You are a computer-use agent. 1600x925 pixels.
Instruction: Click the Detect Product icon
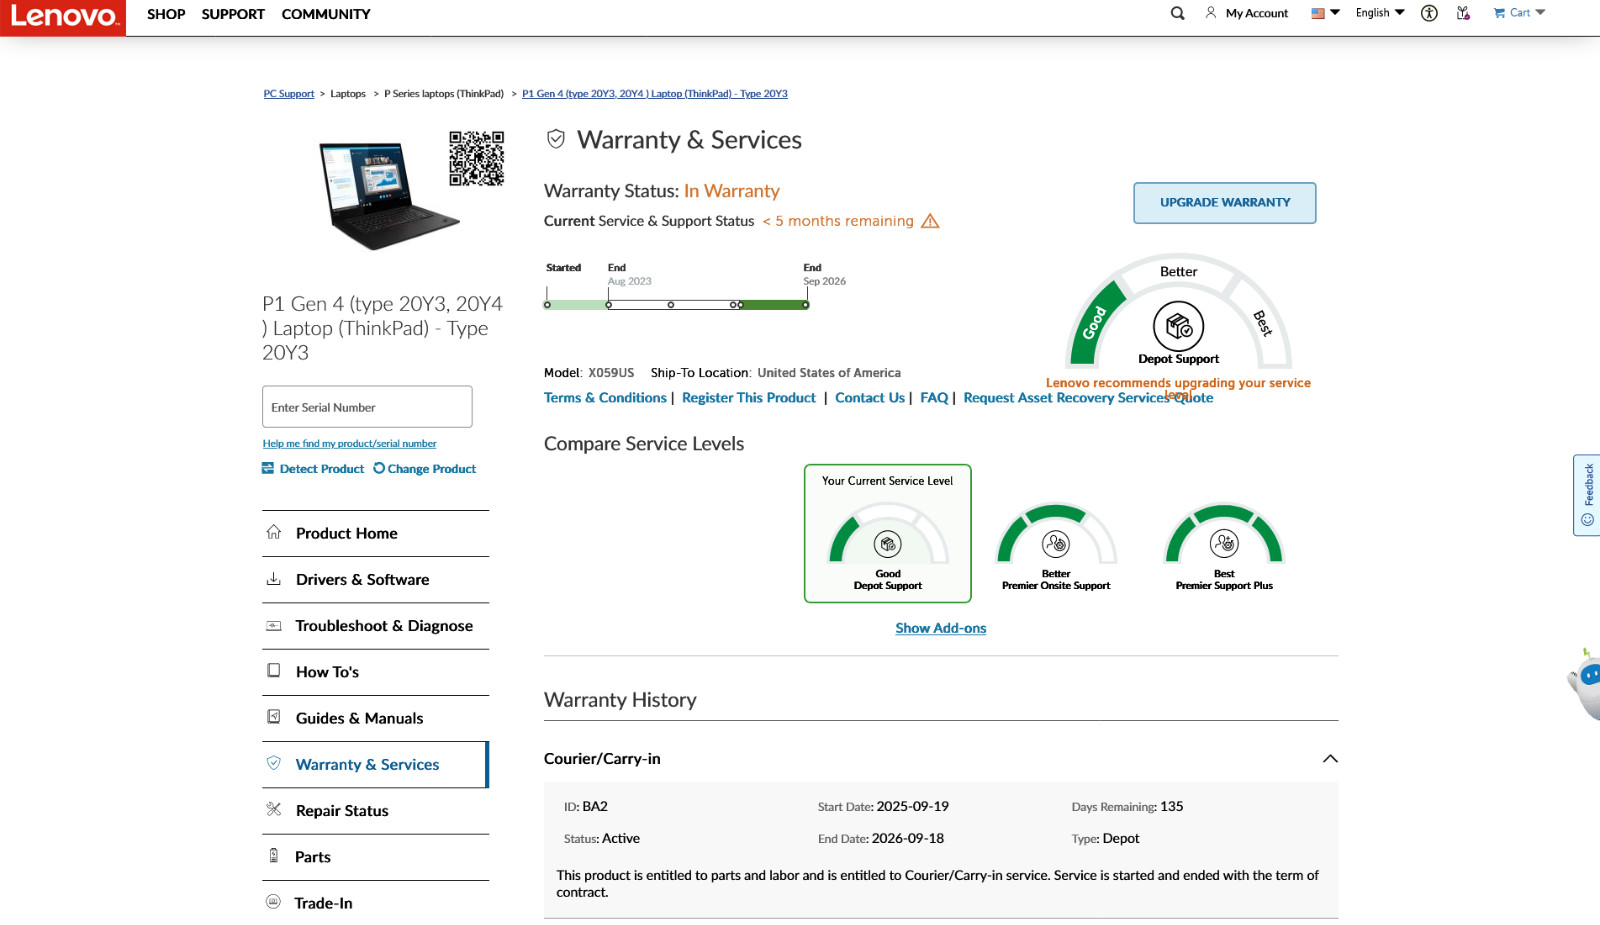(x=268, y=468)
